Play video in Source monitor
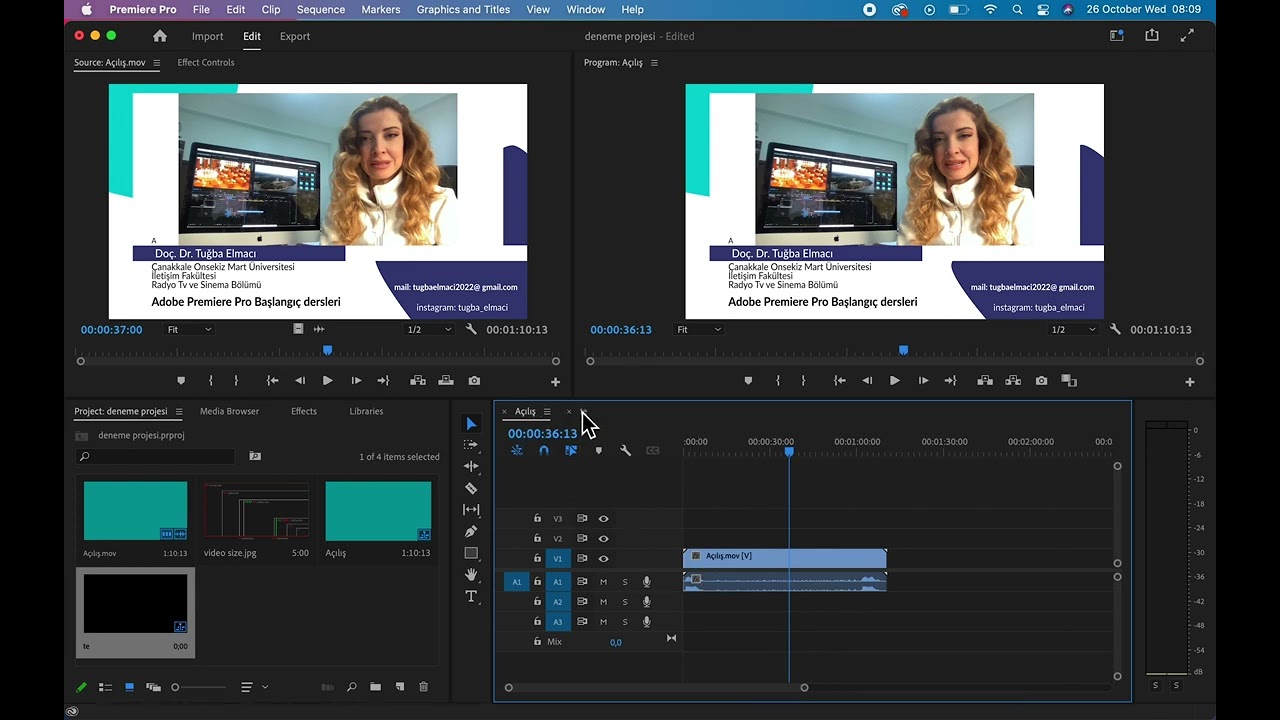1280x720 pixels. click(x=327, y=381)
